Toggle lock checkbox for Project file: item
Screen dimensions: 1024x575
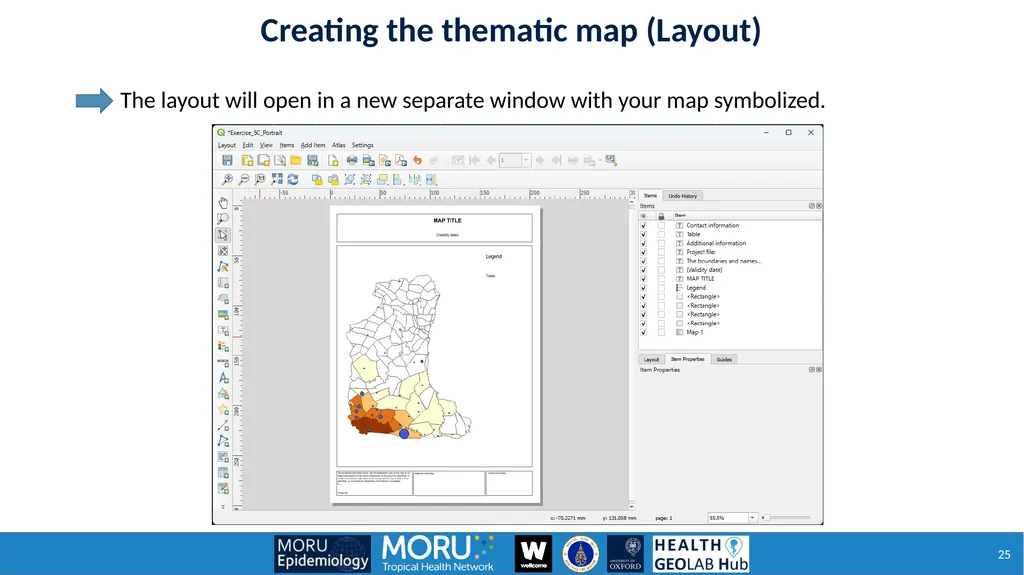661,252
